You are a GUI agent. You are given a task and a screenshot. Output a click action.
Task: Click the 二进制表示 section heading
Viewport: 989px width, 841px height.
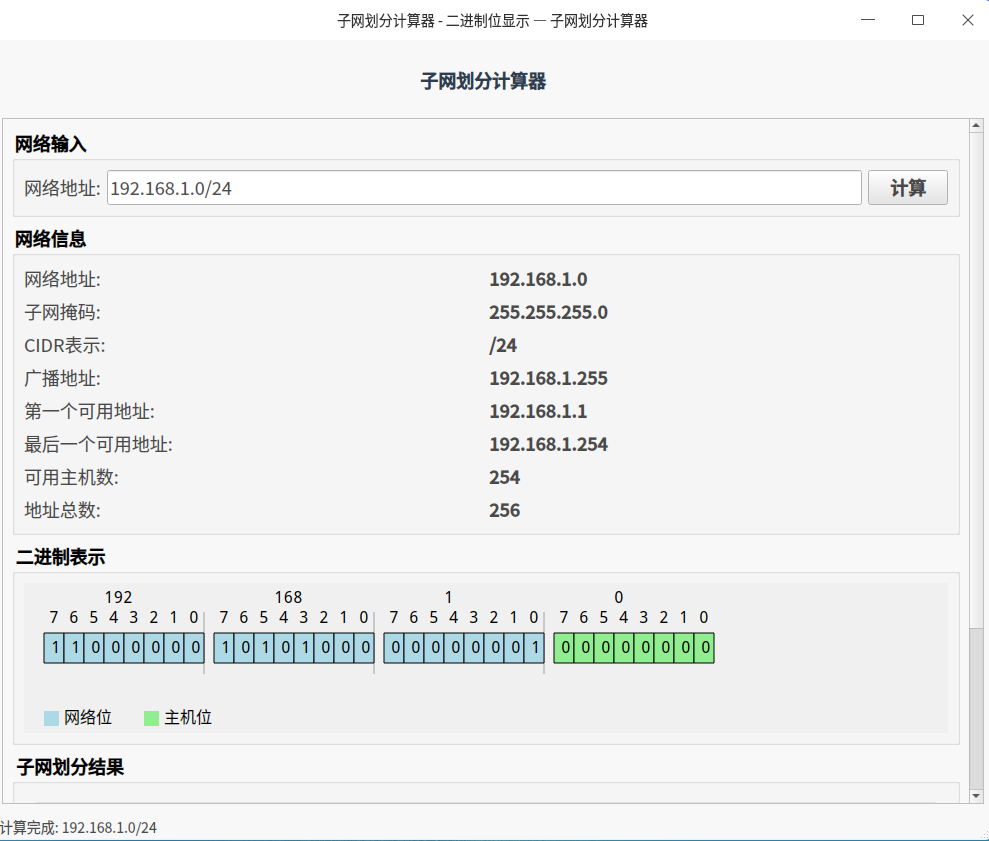(x=61, y=557)
